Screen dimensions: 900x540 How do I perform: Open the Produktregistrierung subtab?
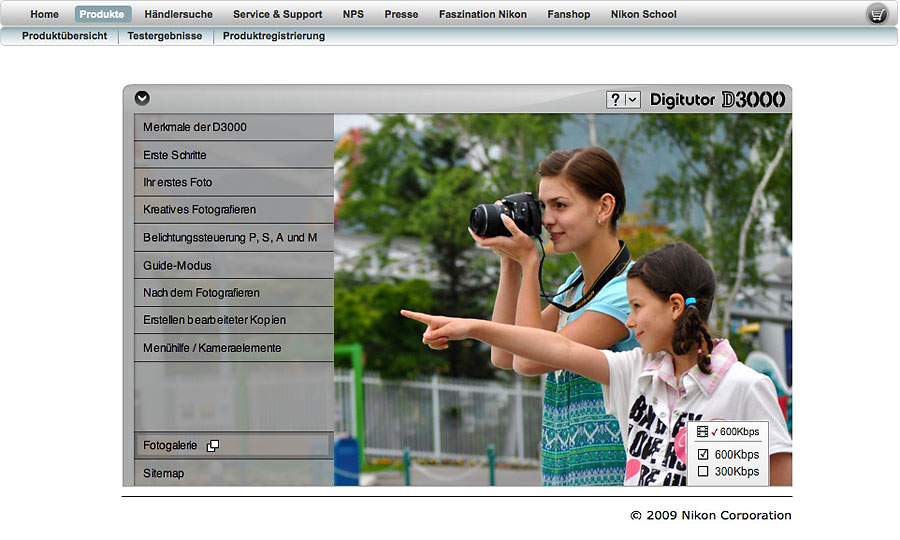[x=273, y=36]
